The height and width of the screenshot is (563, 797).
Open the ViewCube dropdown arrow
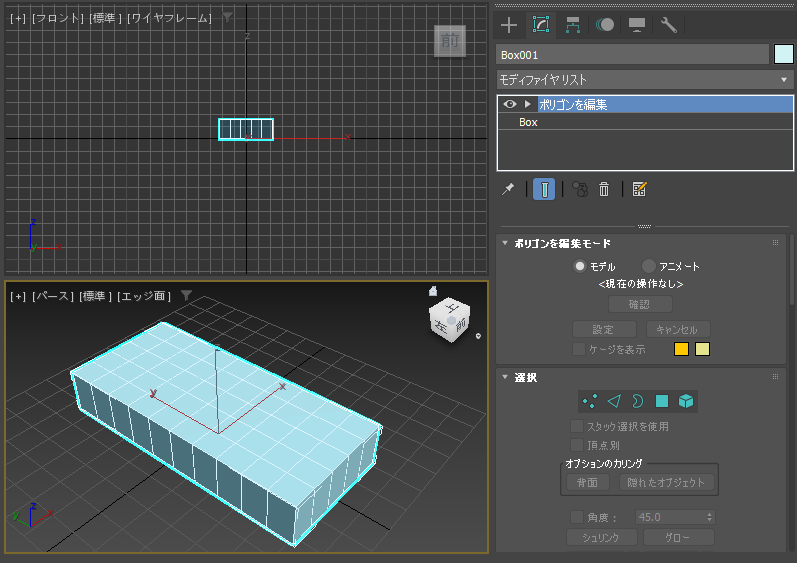(478, 336)
